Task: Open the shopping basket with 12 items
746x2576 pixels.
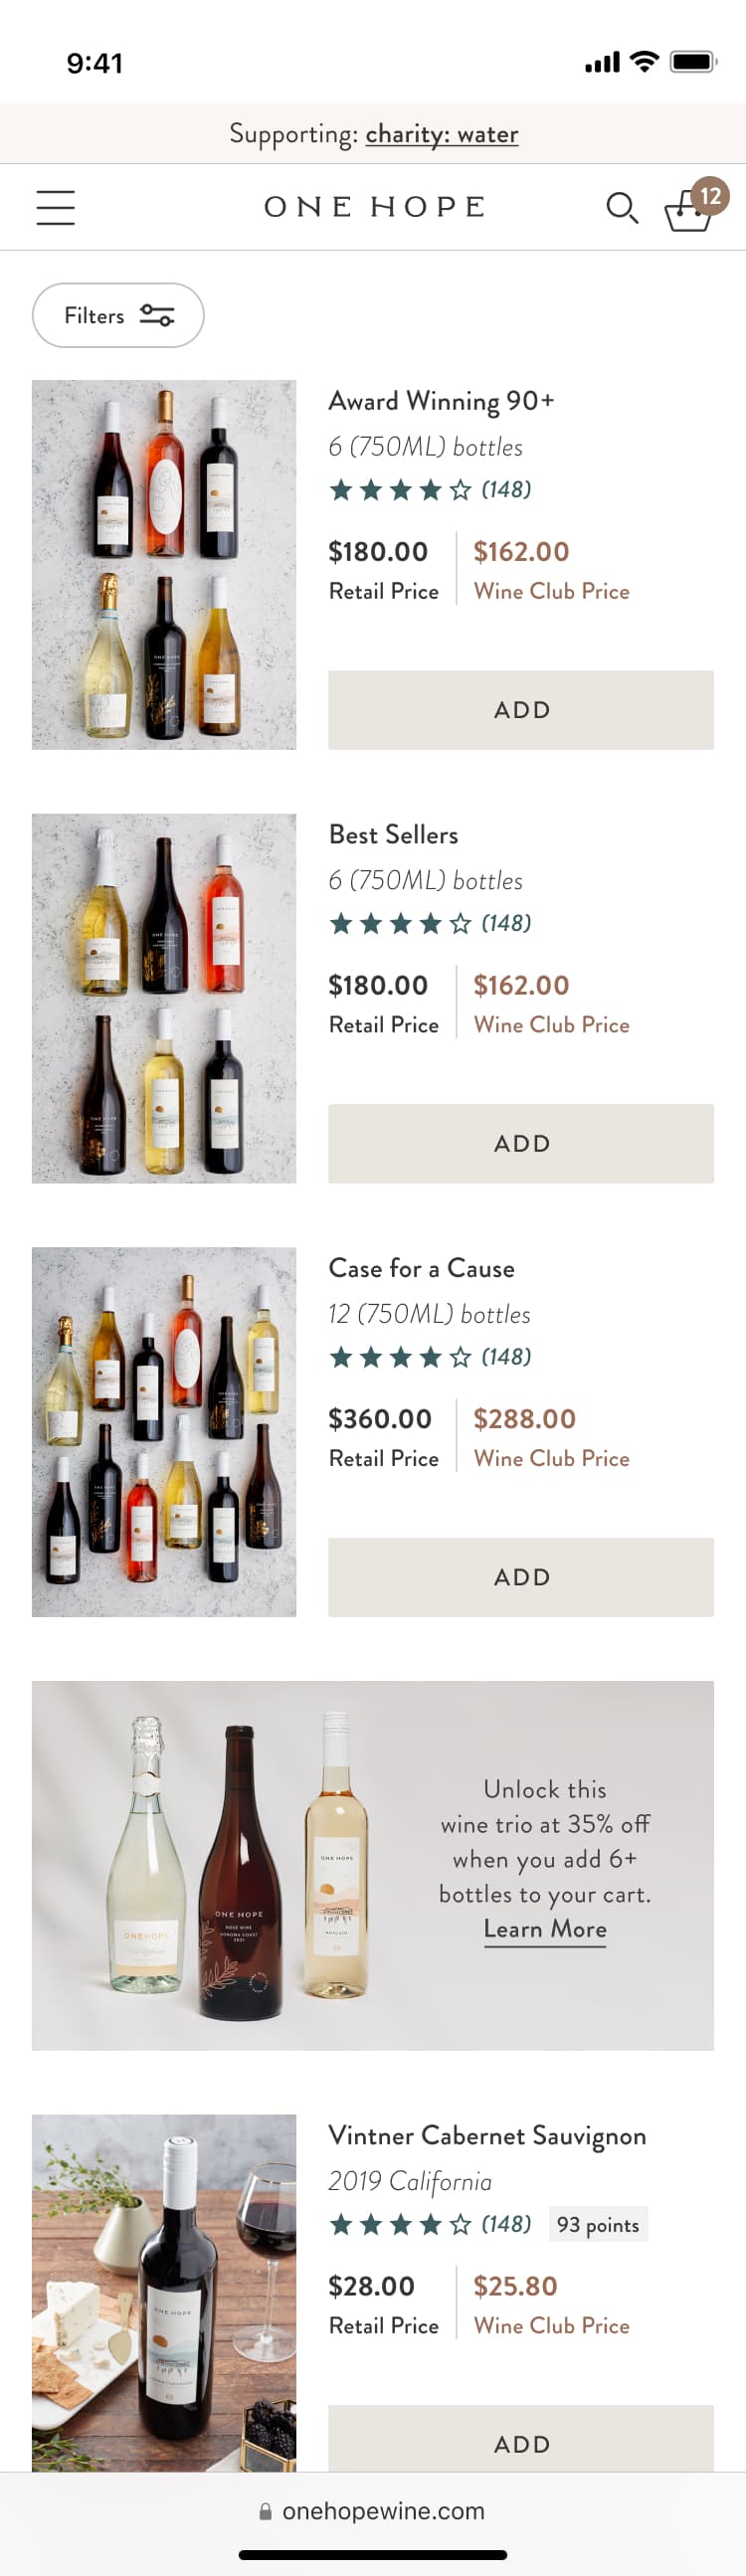Action: tap(691, 207)
